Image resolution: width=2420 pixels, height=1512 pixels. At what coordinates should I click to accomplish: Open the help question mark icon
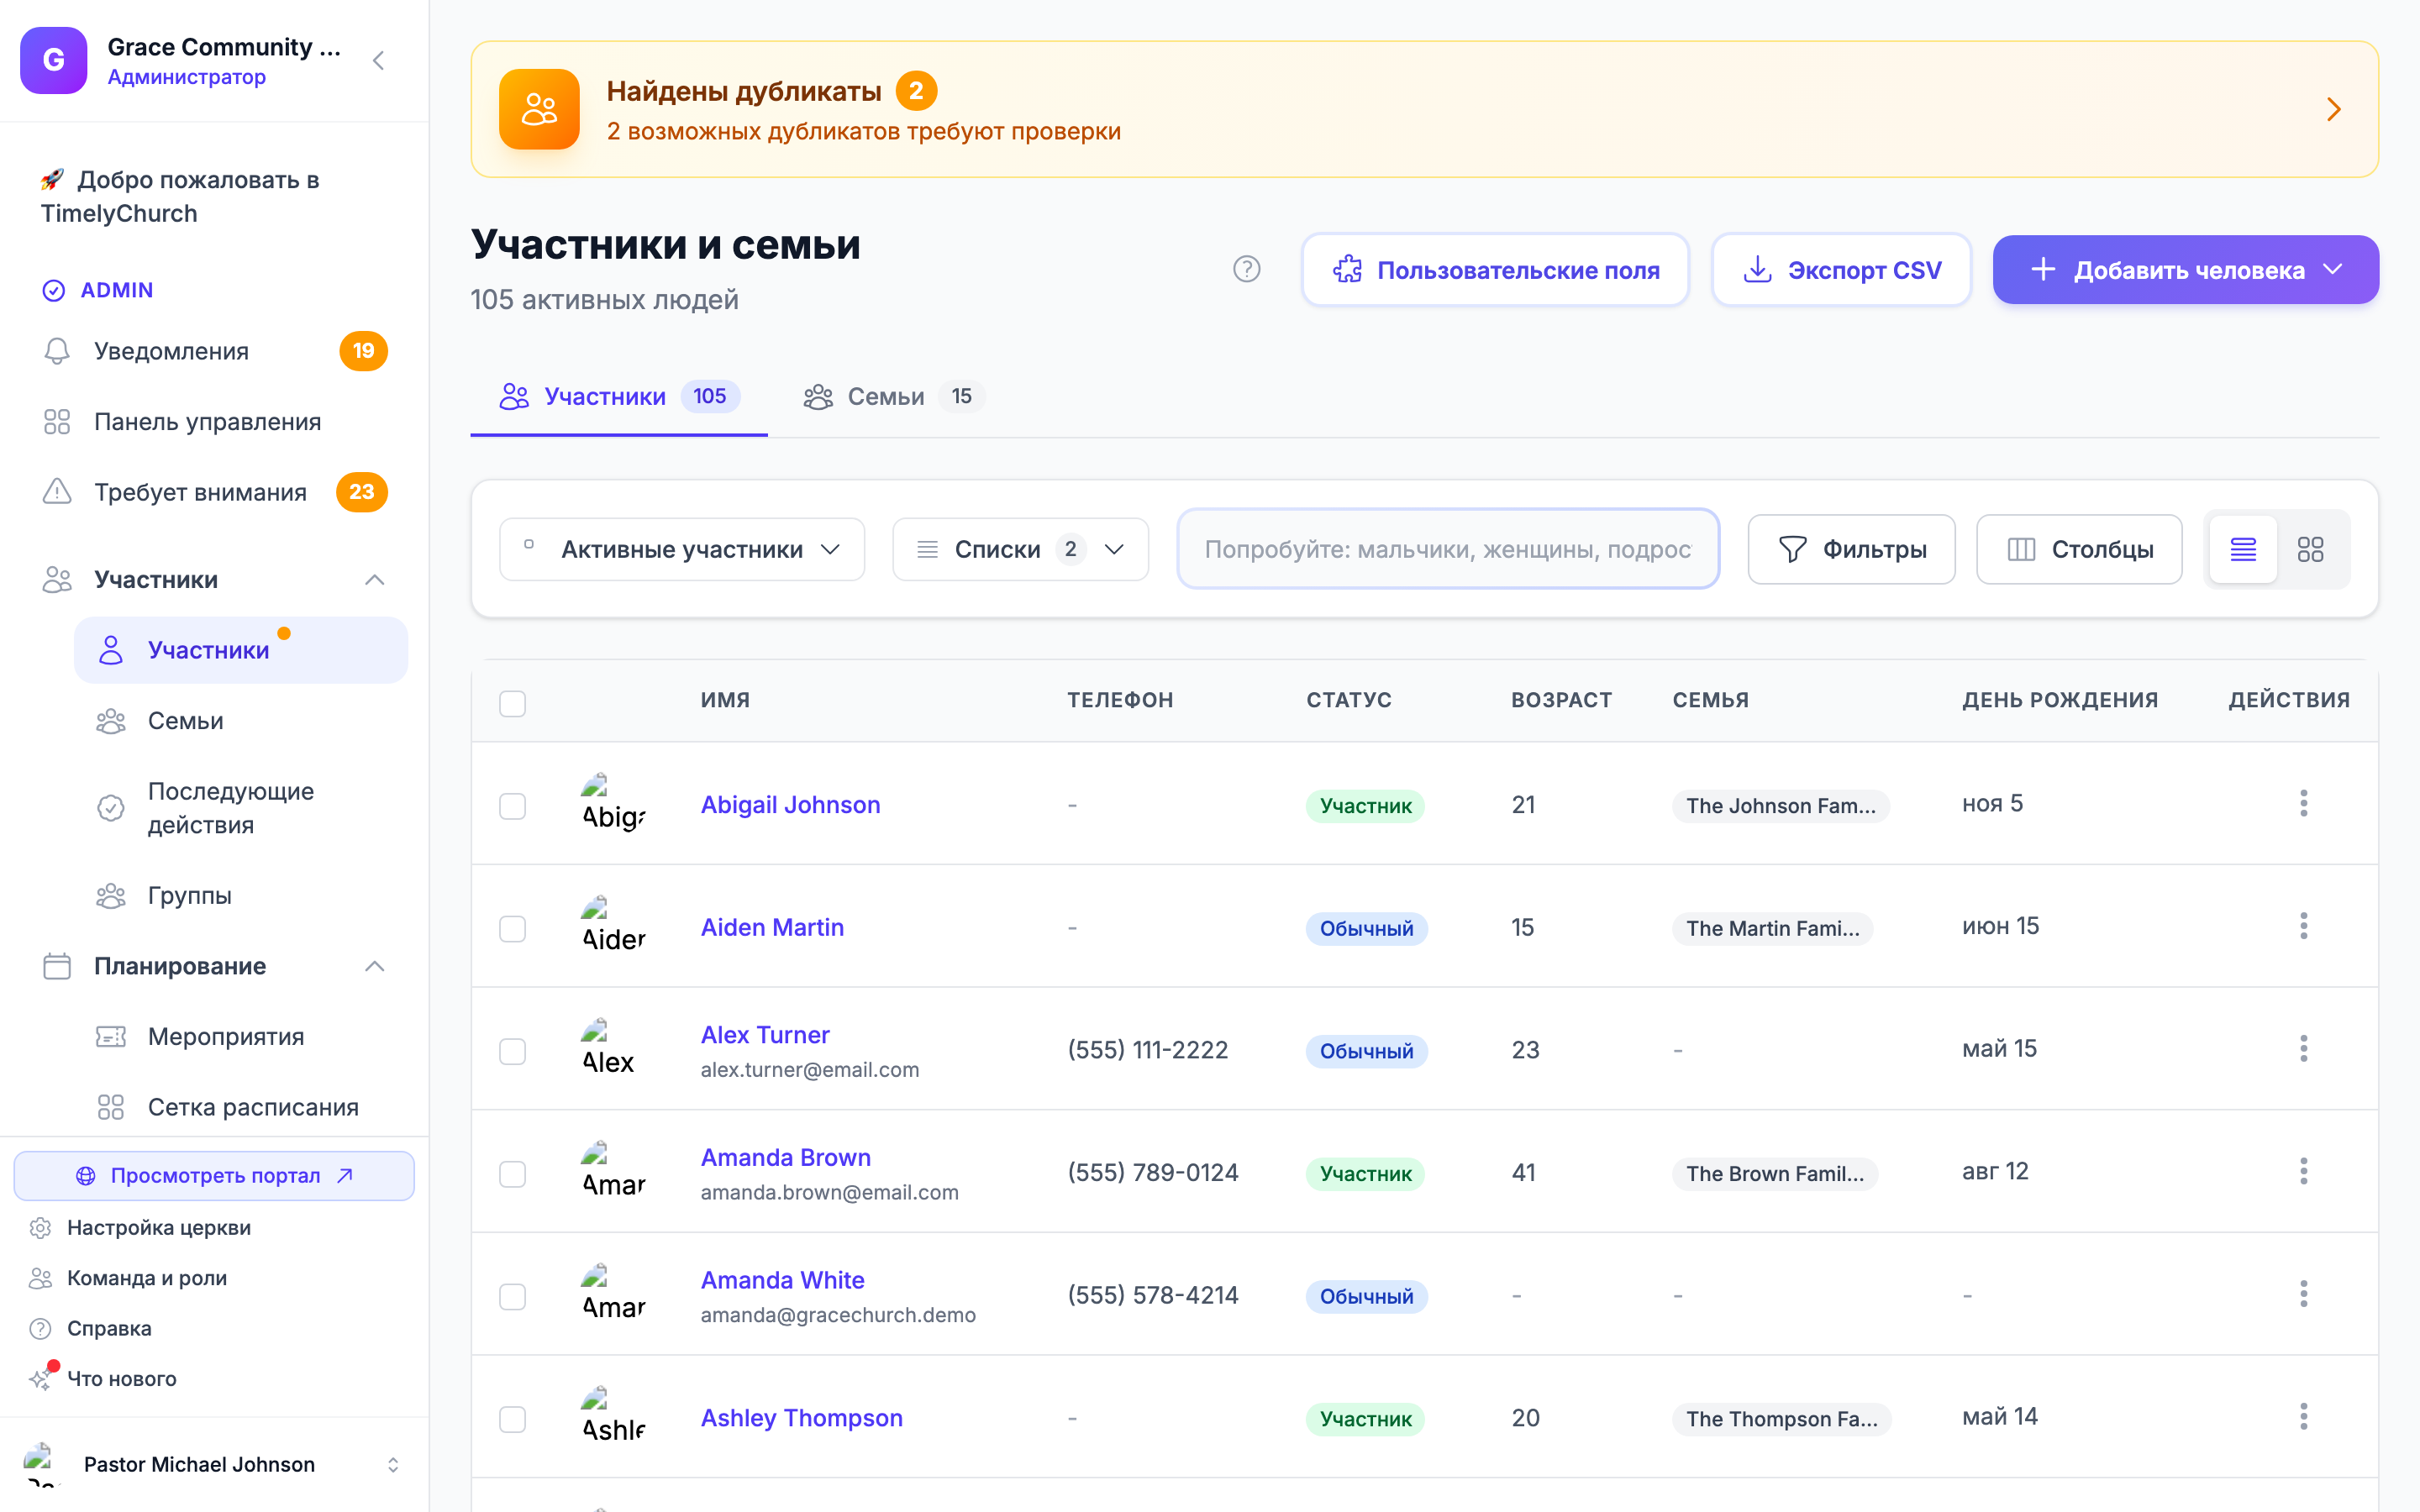1246,269
